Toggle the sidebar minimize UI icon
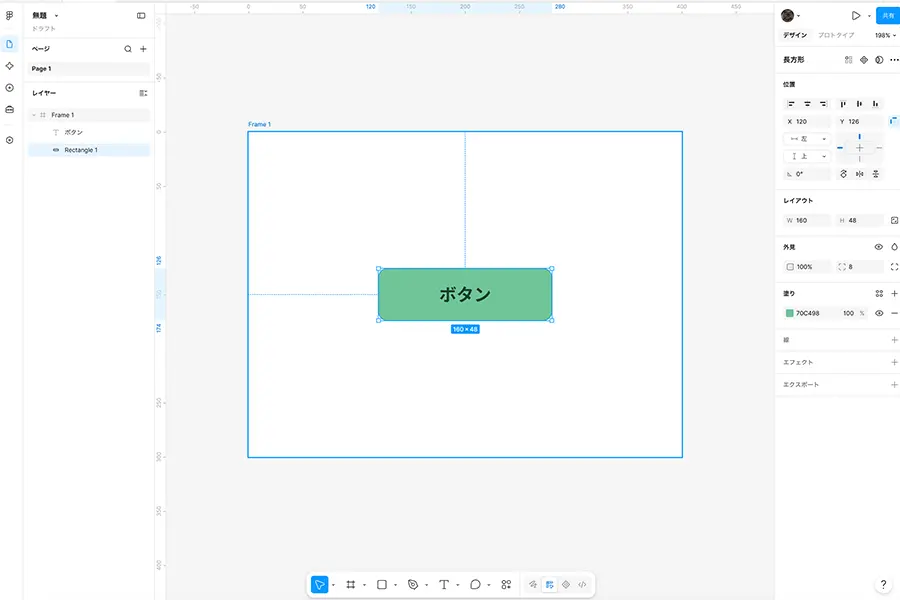Viewport: 900px width, 600px height. click(141, 16)
